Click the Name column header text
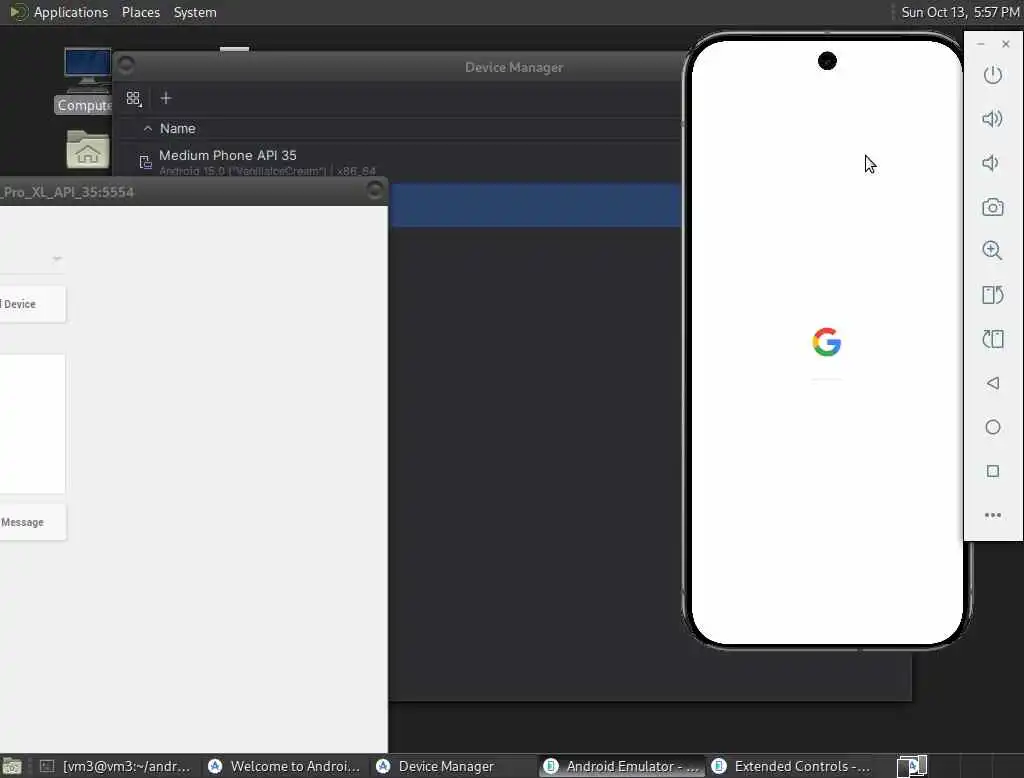This screenshot has height=778, width=1024. coord(178,129)
